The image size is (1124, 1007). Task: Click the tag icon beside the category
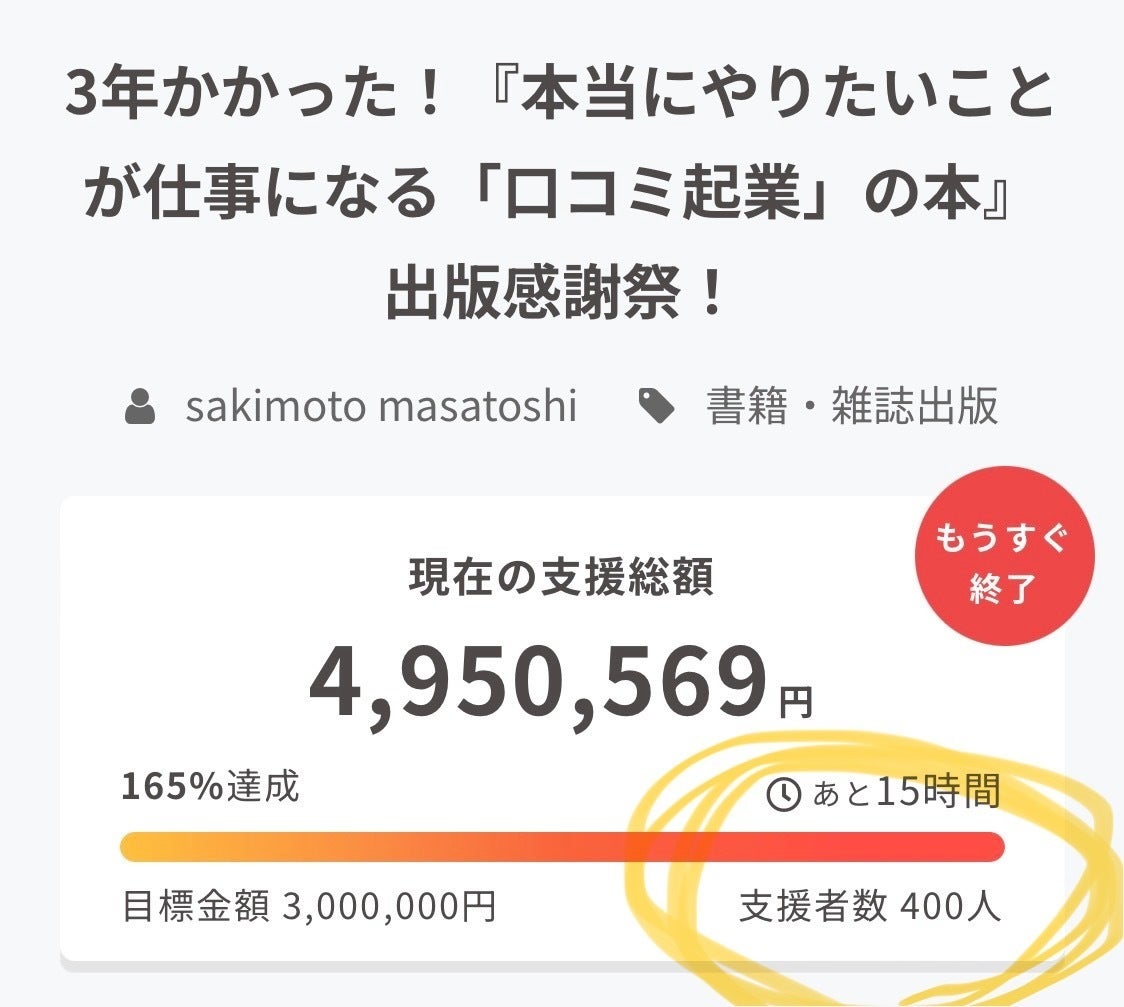[x=657, y=408]
